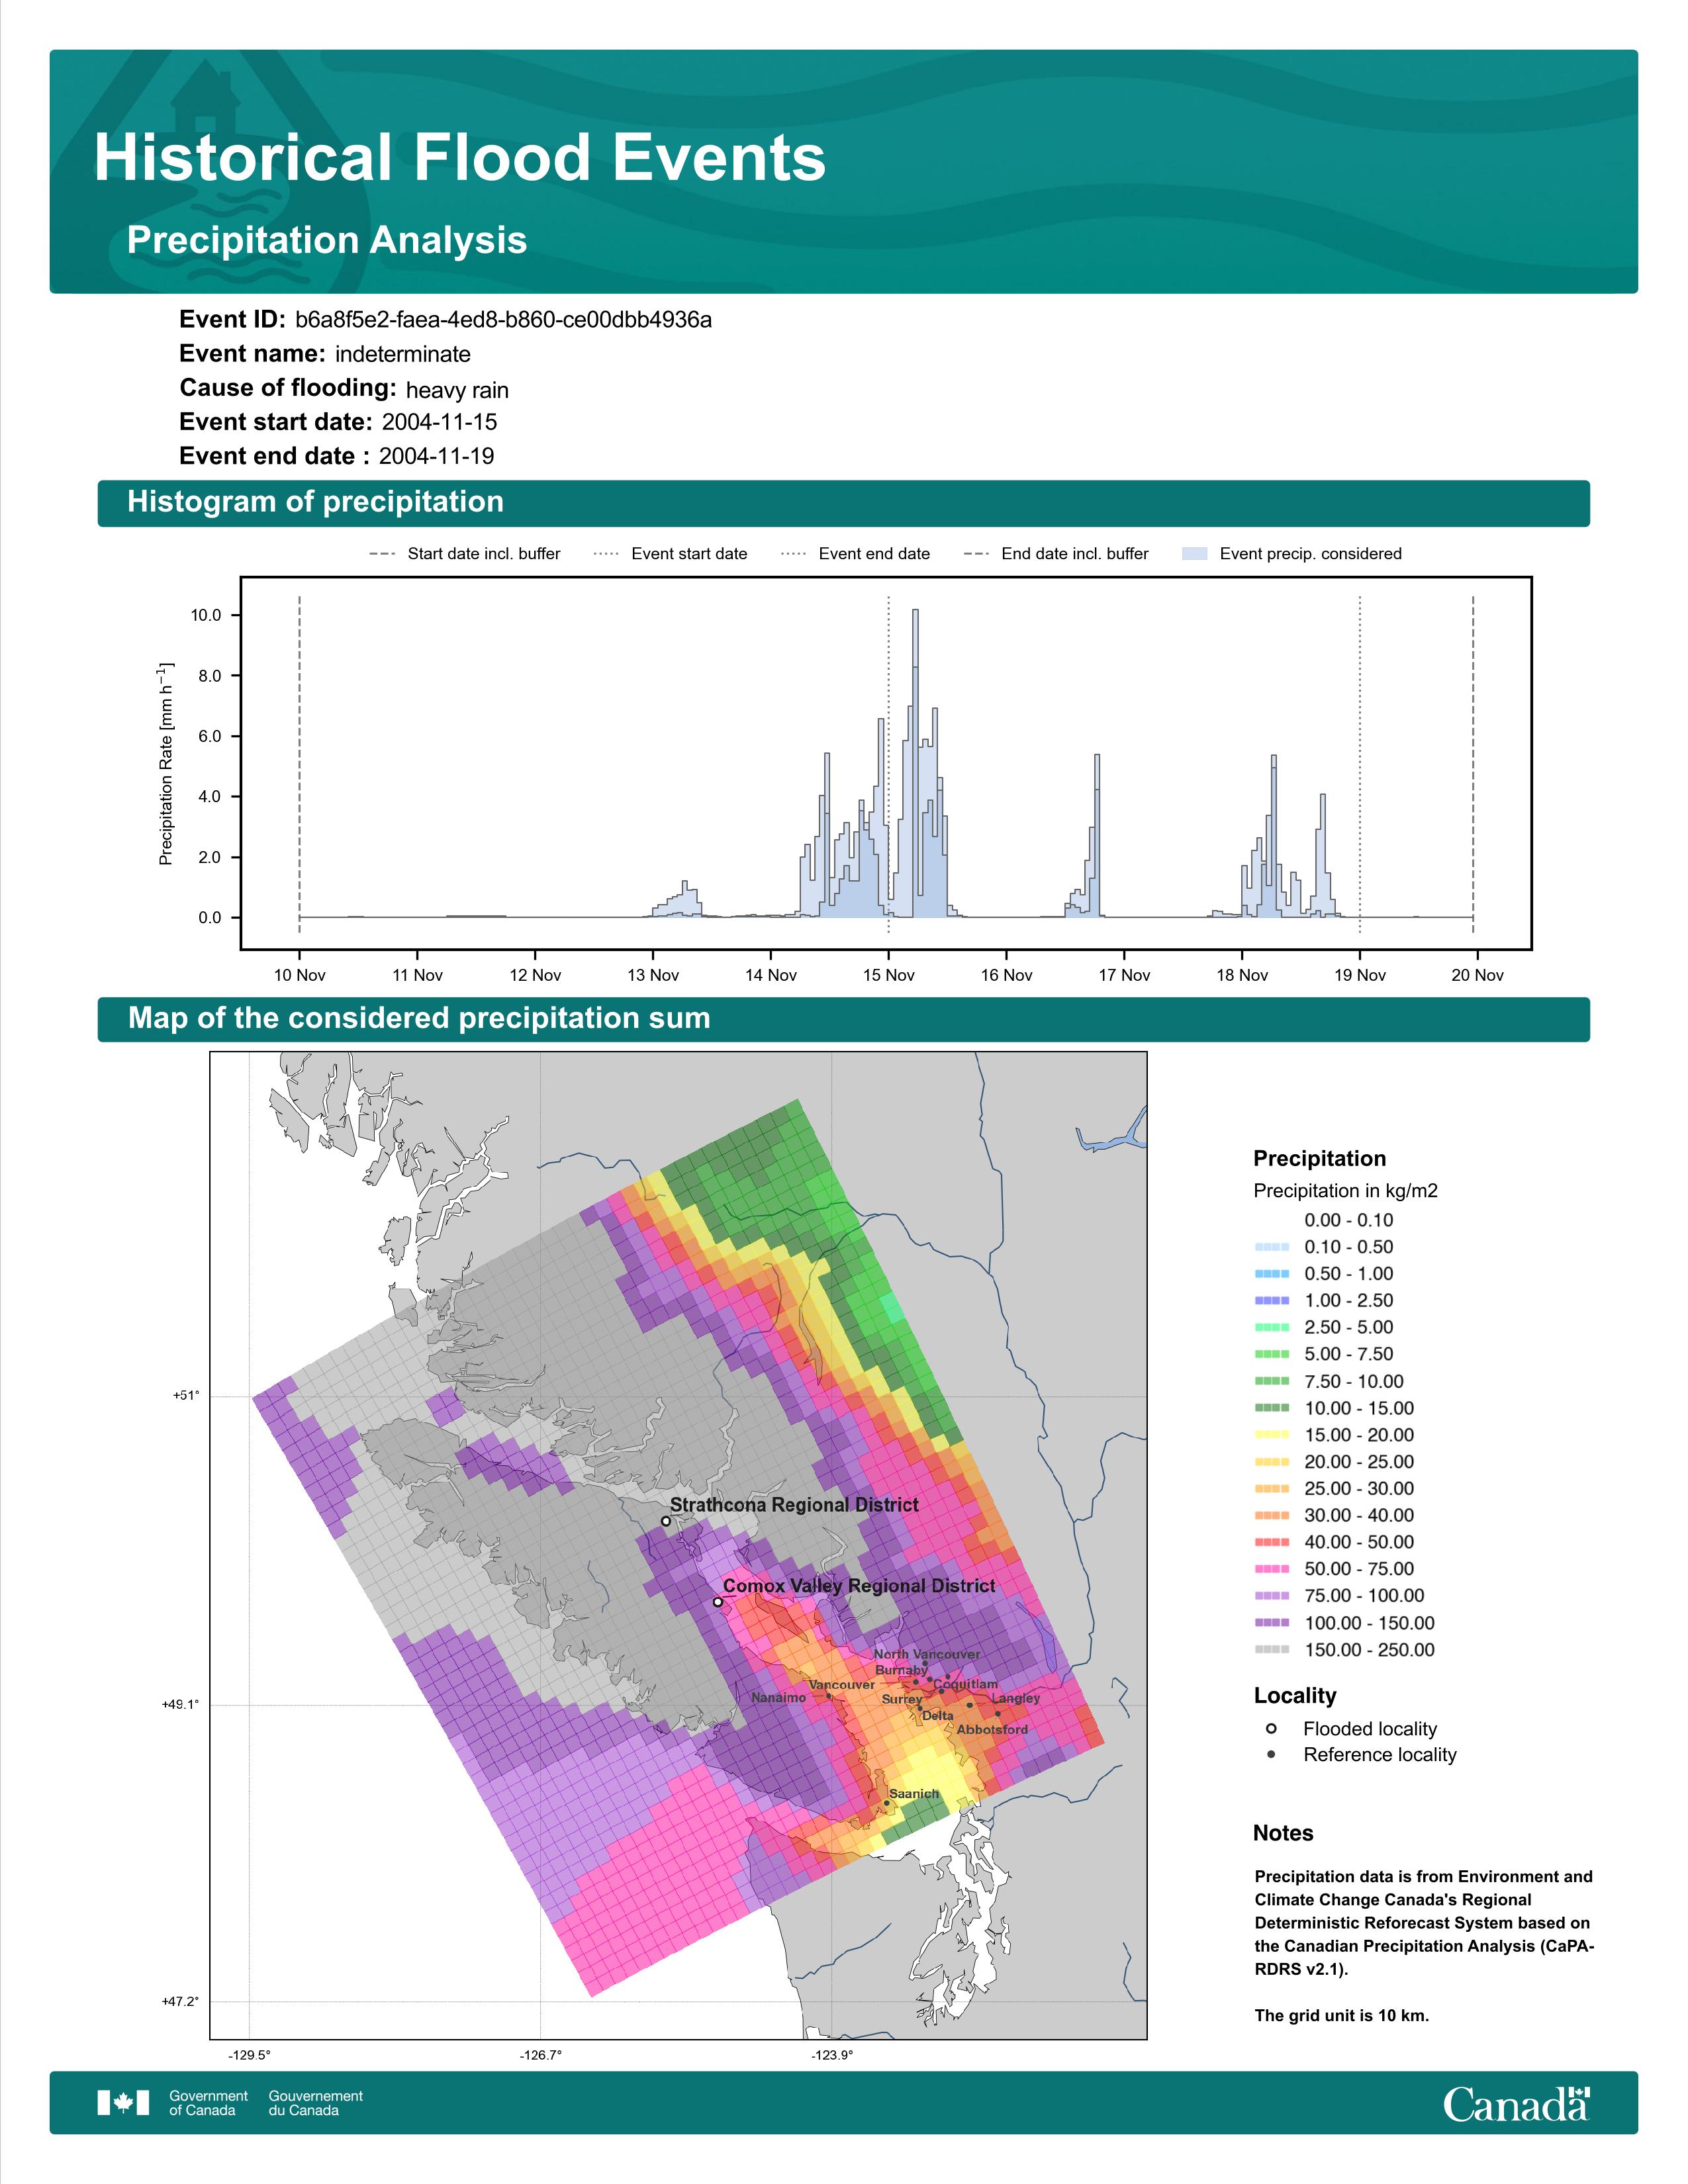Click the 40.00 - 50.00 red swatch
Image resolution: width=1688 pixels, height=2184 pixels.
1271,1543
